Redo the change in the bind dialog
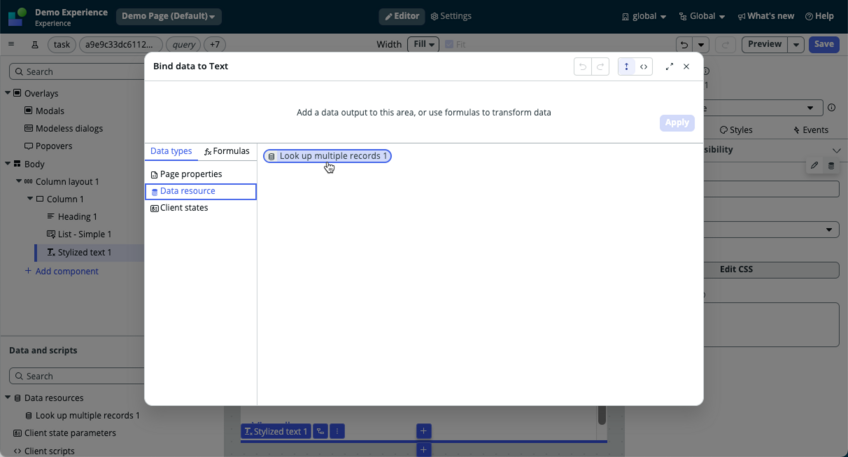Viewport: 848px width, 457px height. (x=600, y=67)
